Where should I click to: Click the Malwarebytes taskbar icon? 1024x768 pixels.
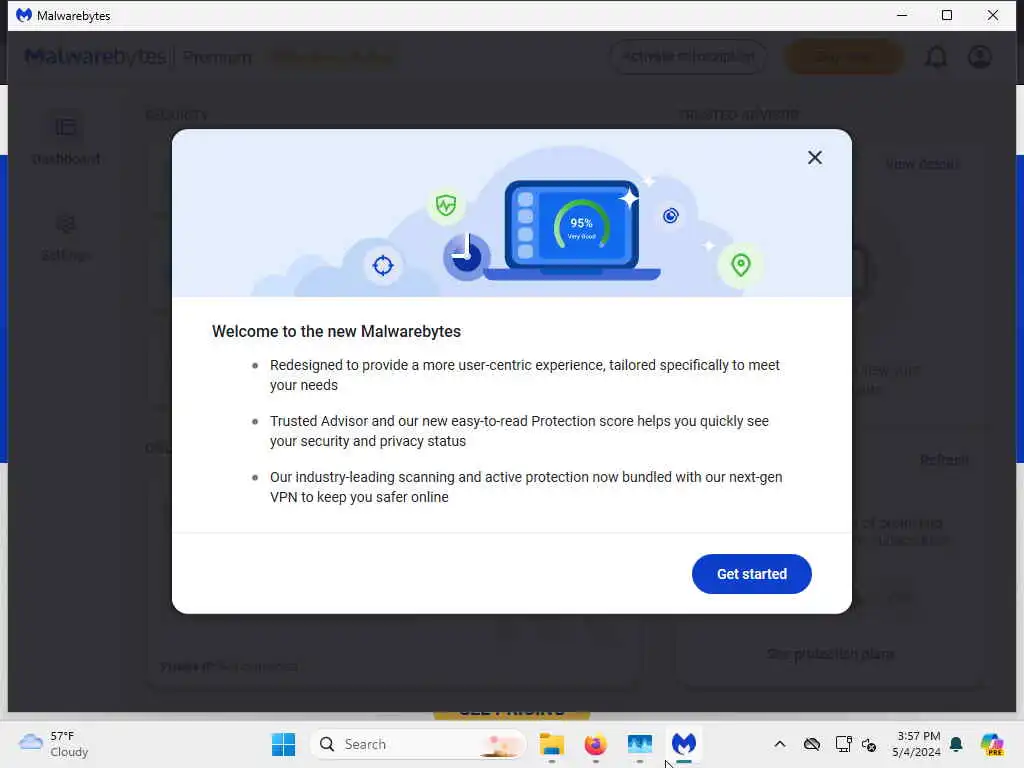pyautogui.click(x=684, y=744)
